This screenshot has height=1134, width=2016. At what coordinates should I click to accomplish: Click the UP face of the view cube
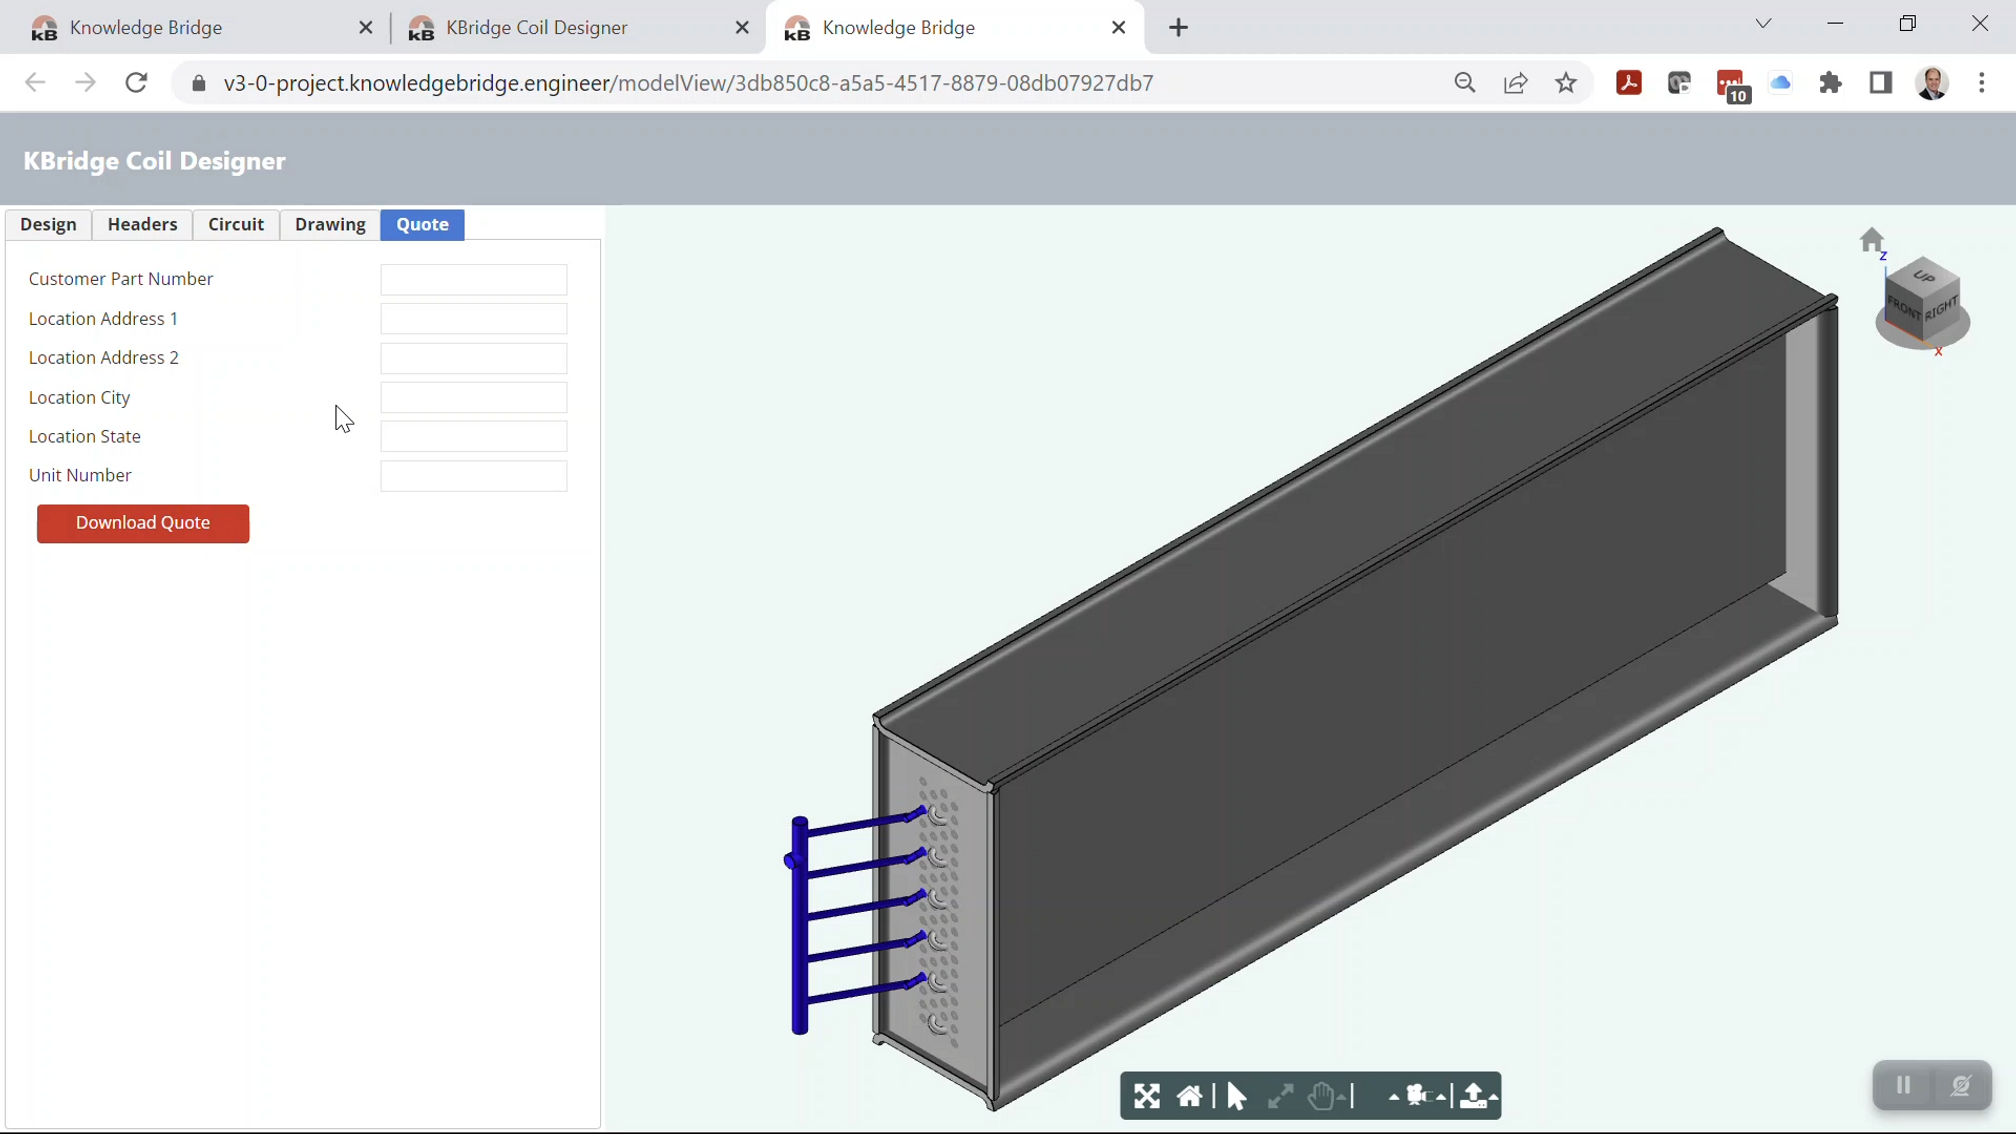click(x=1923, y=277)
